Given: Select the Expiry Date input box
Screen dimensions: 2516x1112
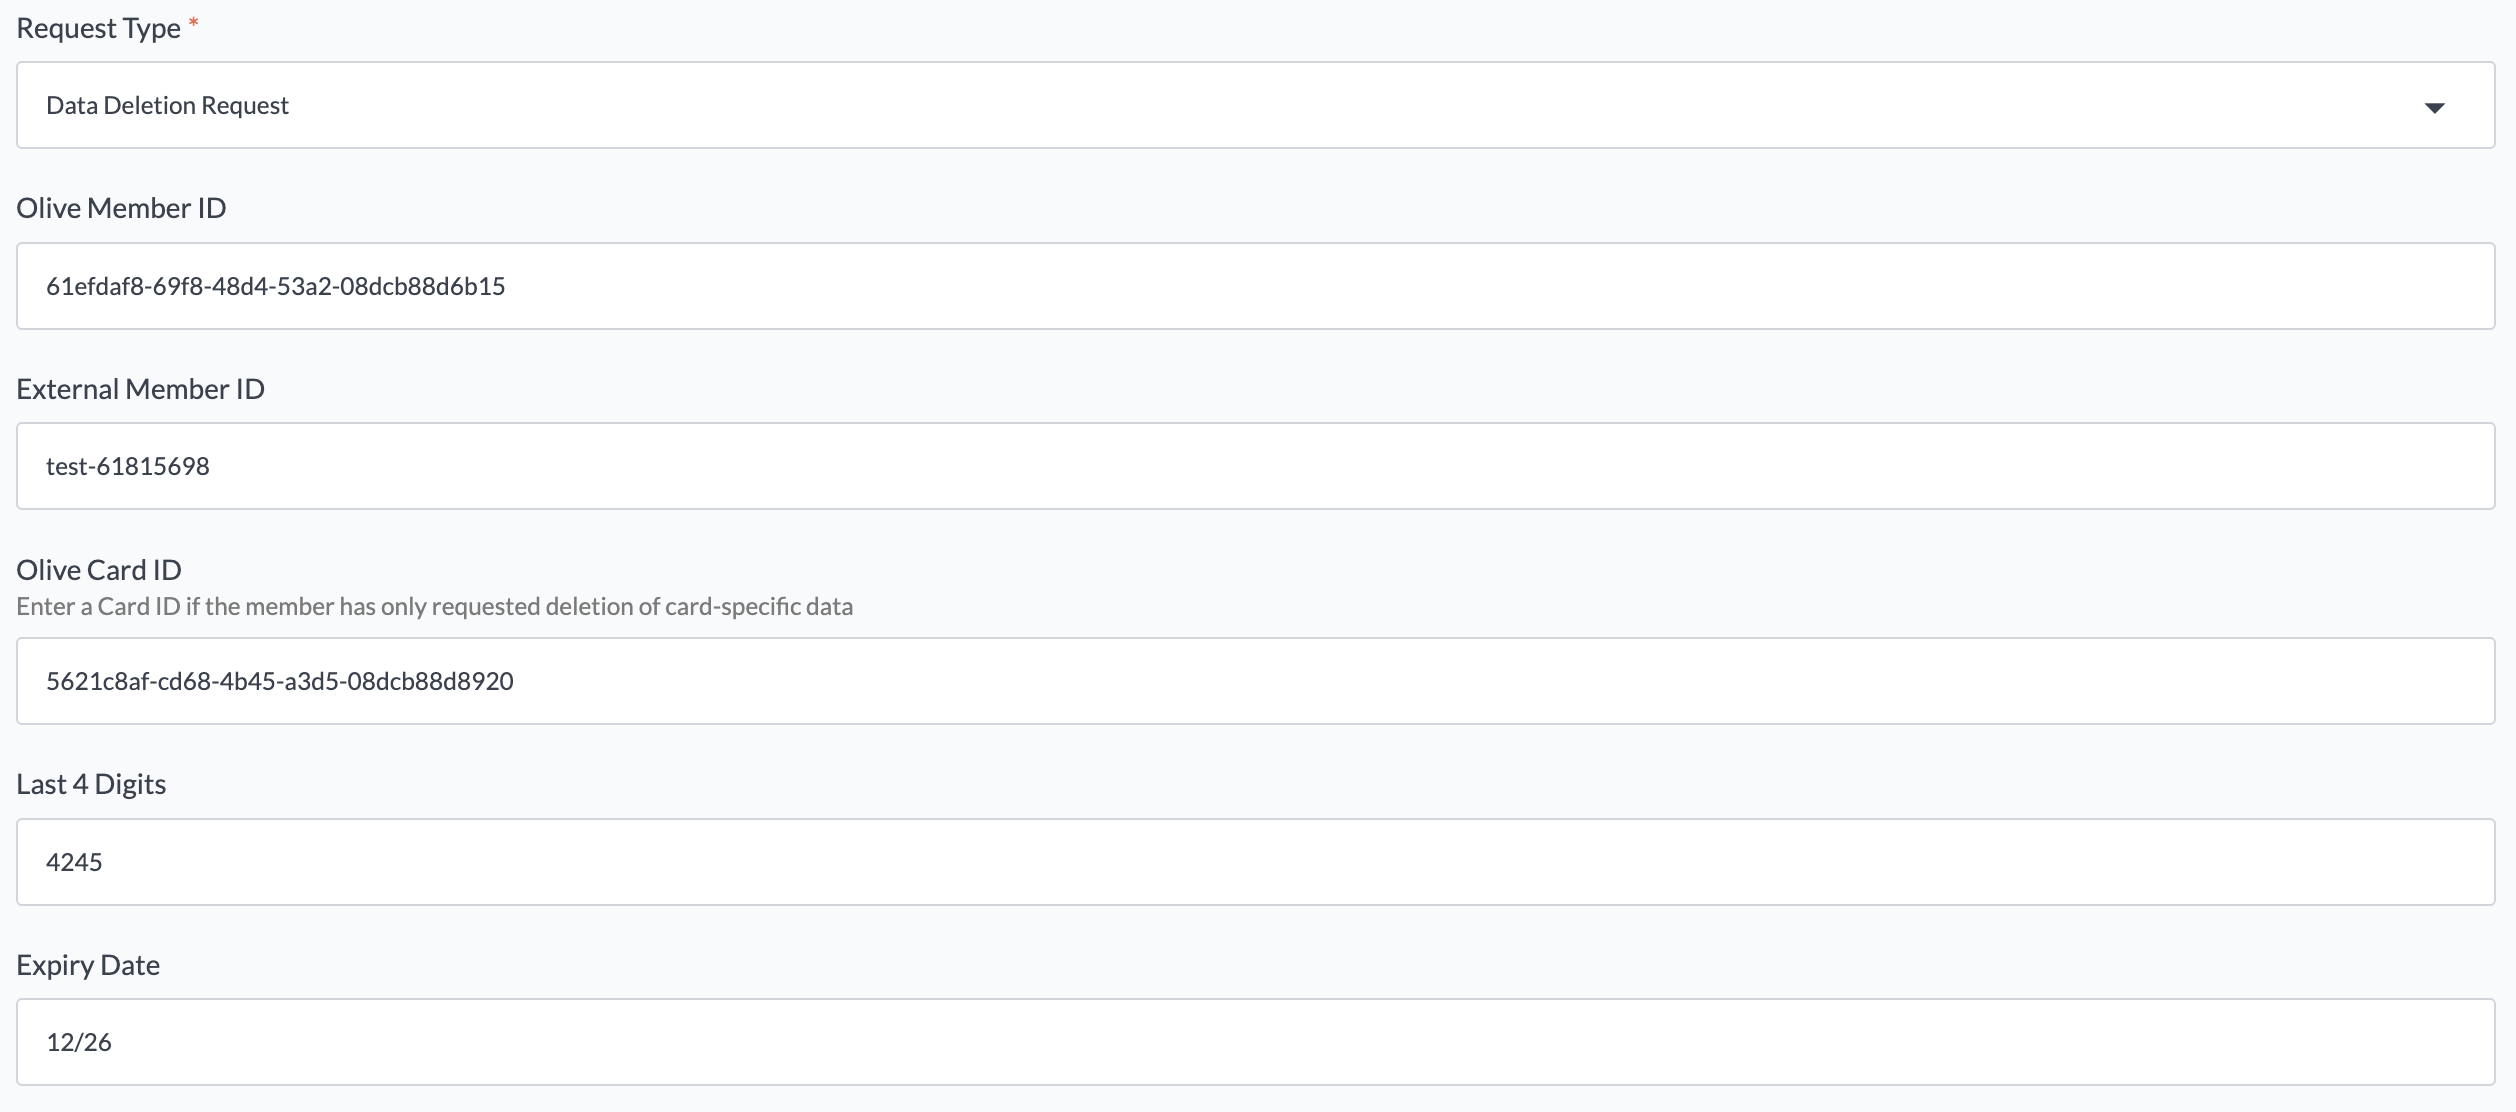Looking at the screenshot, I should (1255, 1042).
